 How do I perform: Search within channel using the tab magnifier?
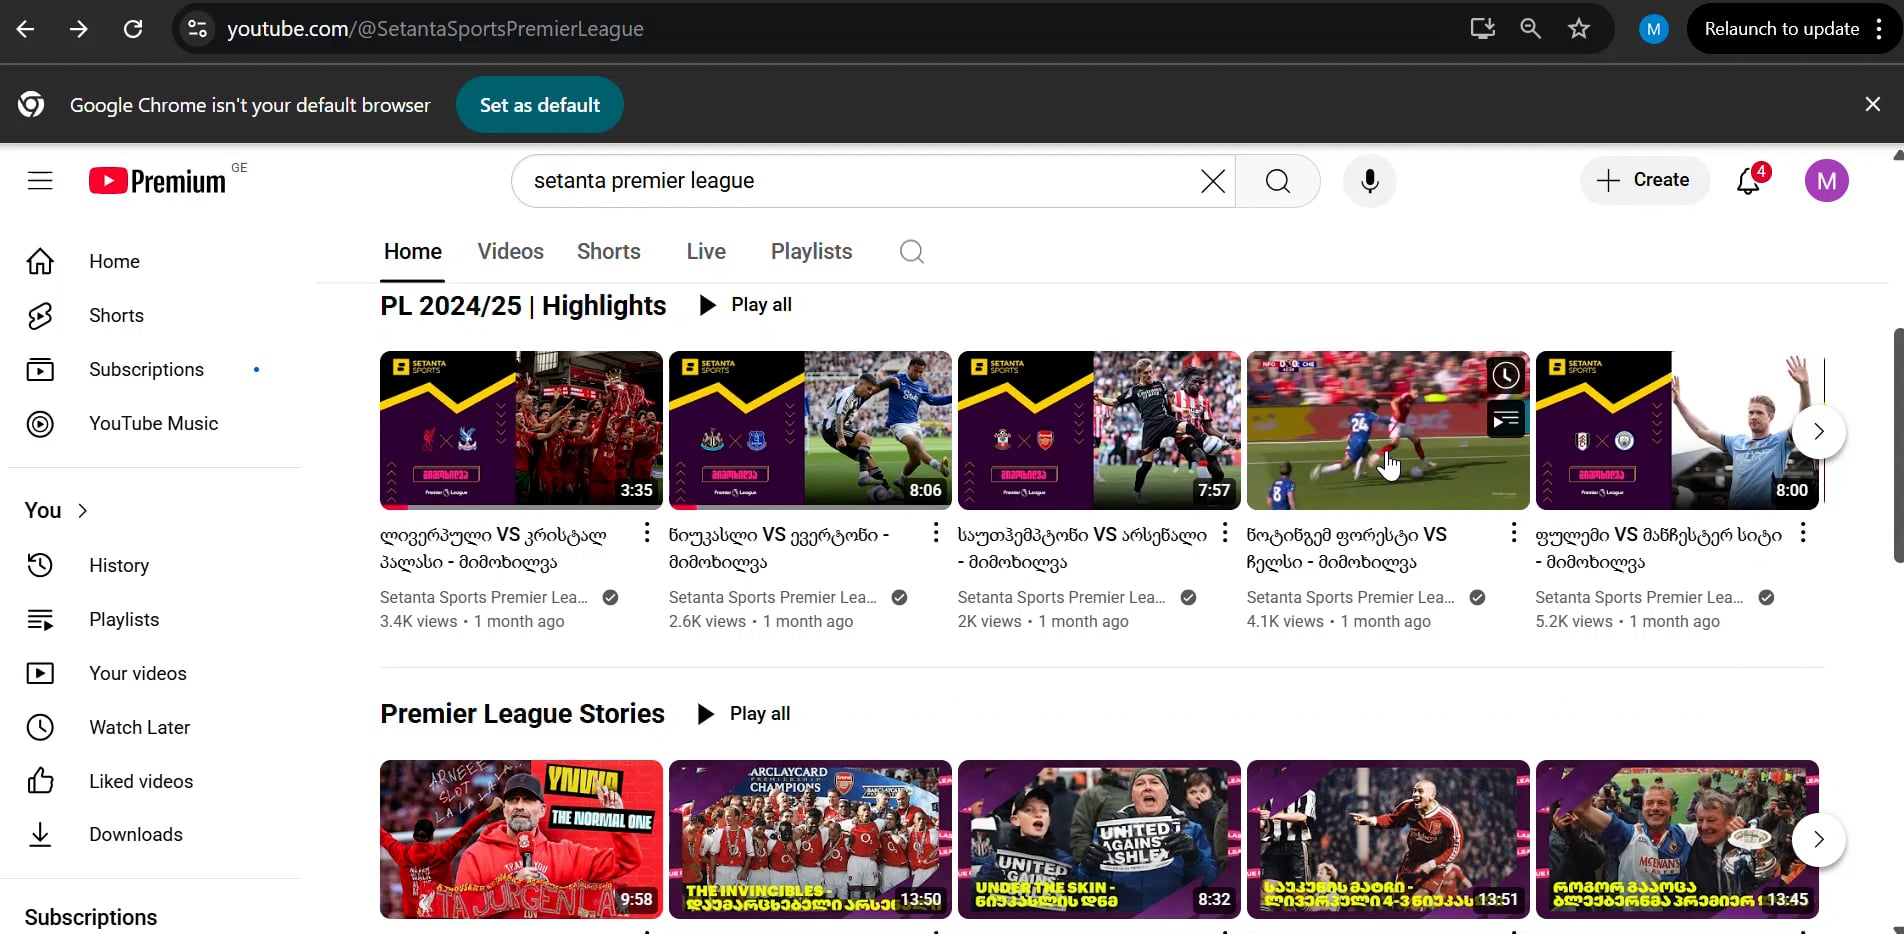[911, 252]
